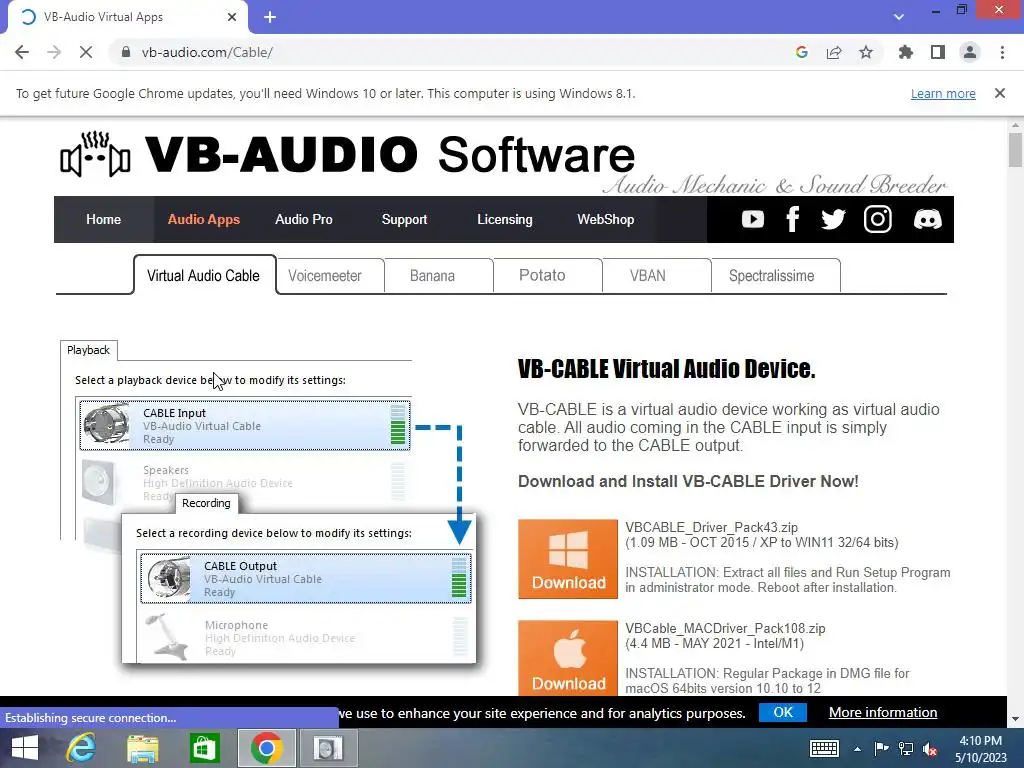Click the scrollbar down arrow

click(1015, 719)
